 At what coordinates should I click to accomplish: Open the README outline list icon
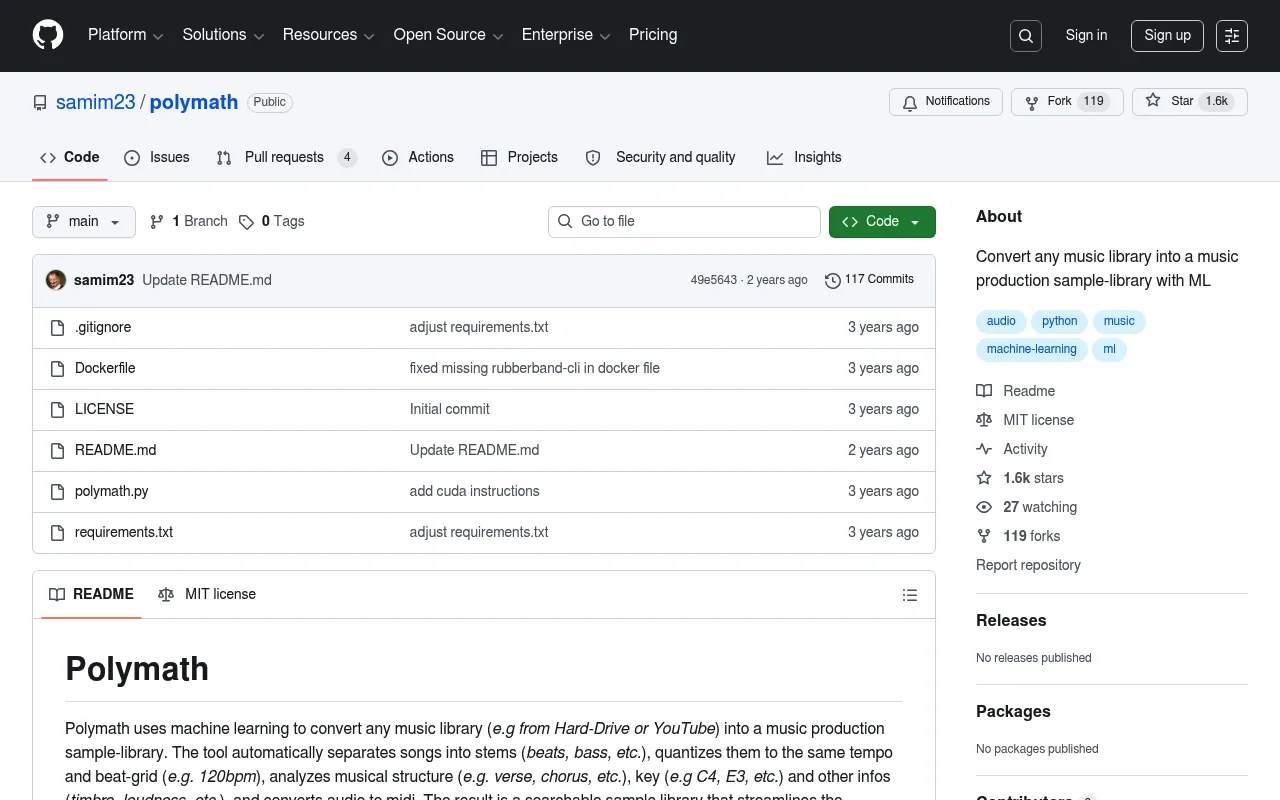910,595
